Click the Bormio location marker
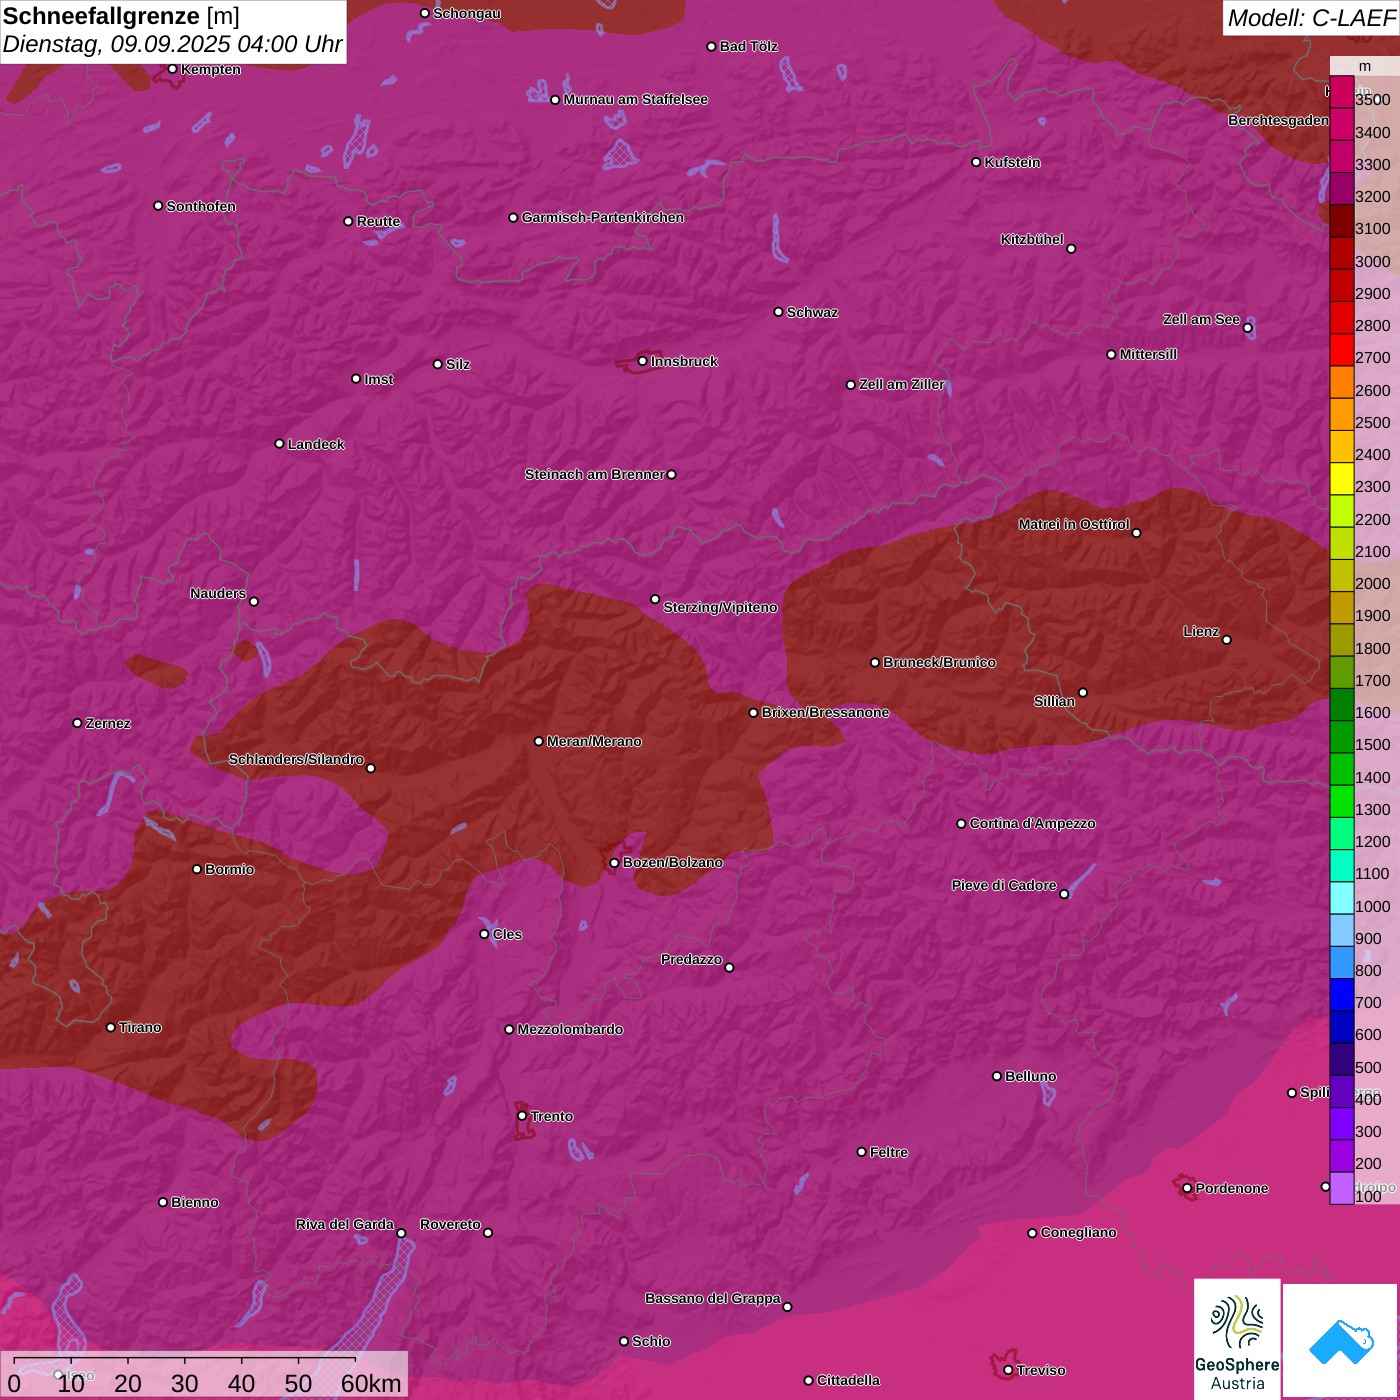 click(x=196, y=869)
